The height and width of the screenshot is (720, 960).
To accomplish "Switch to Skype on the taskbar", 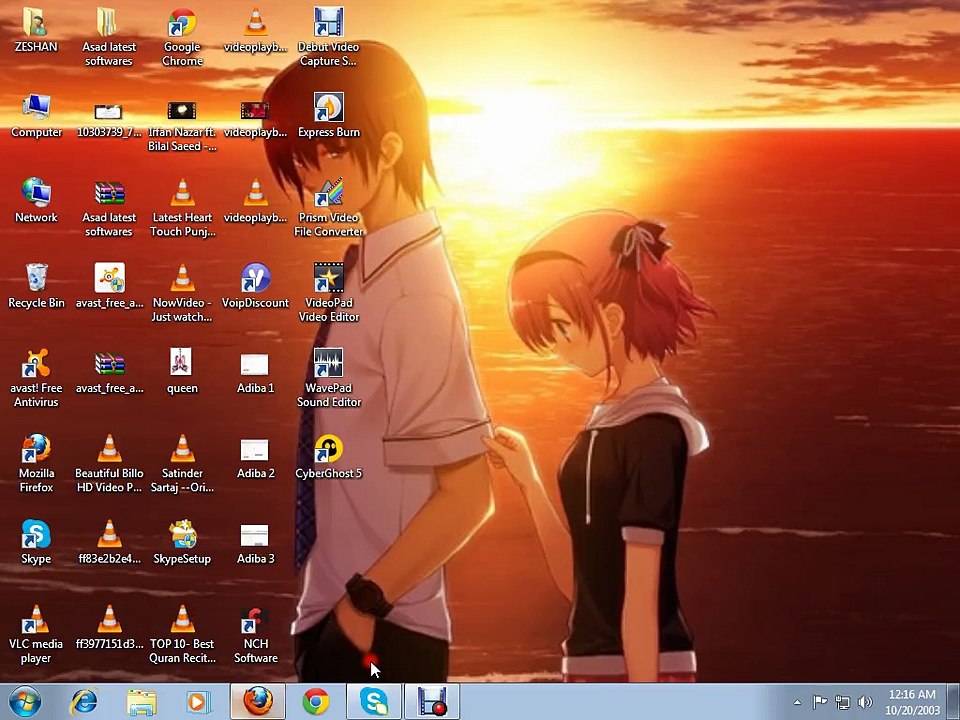I will click(x=374, y=702).
